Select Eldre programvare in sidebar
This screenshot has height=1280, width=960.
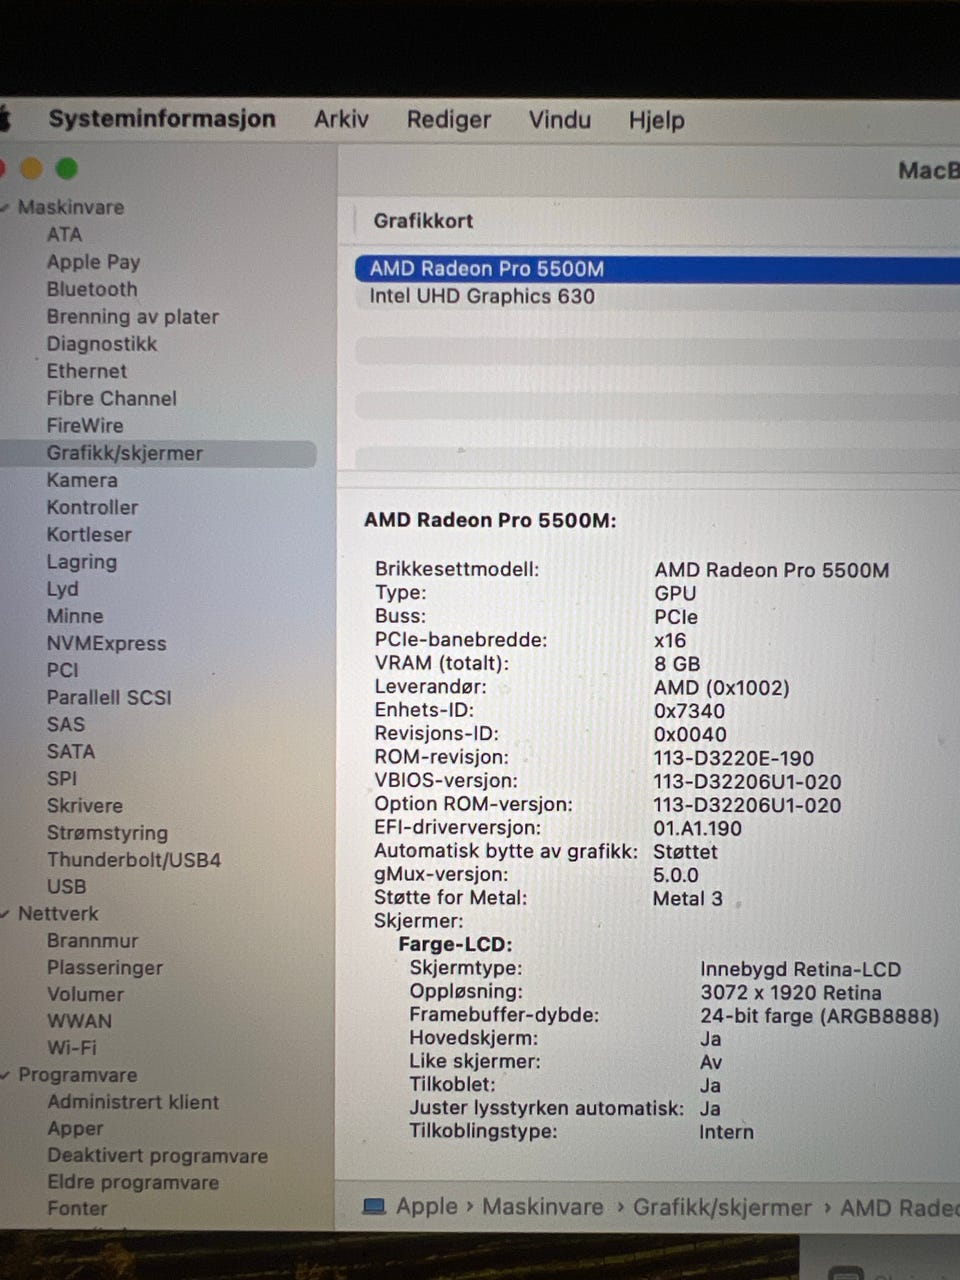(x=133, y=1183)
